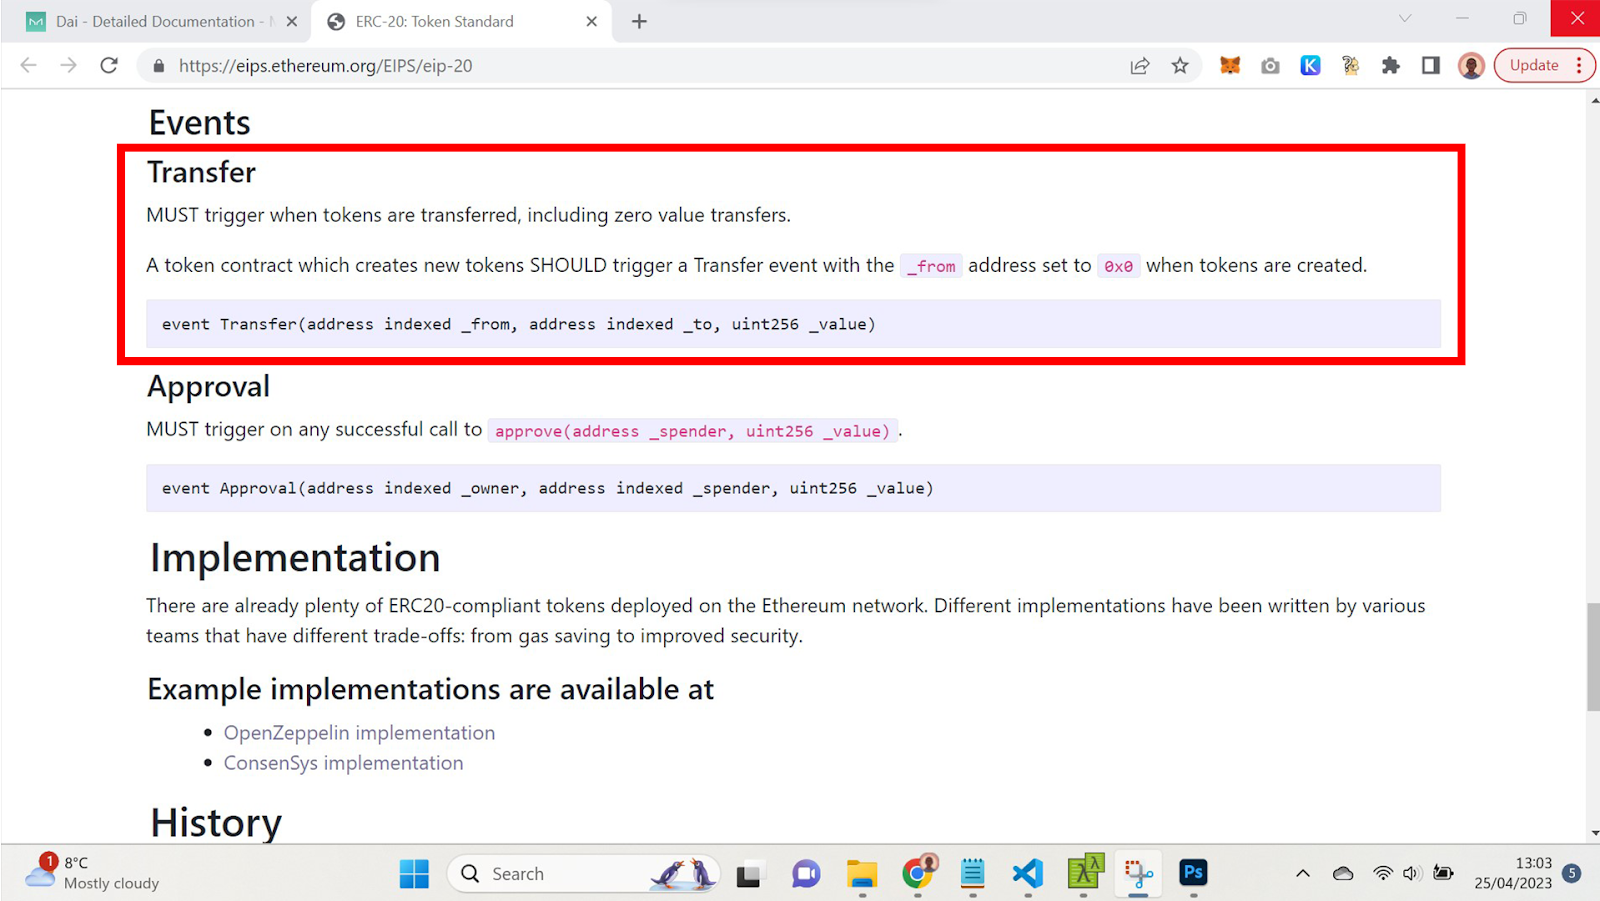Close the ERC-20 Token Standard tab
Screen dimensions: 1600x901
tap(592, 21)
